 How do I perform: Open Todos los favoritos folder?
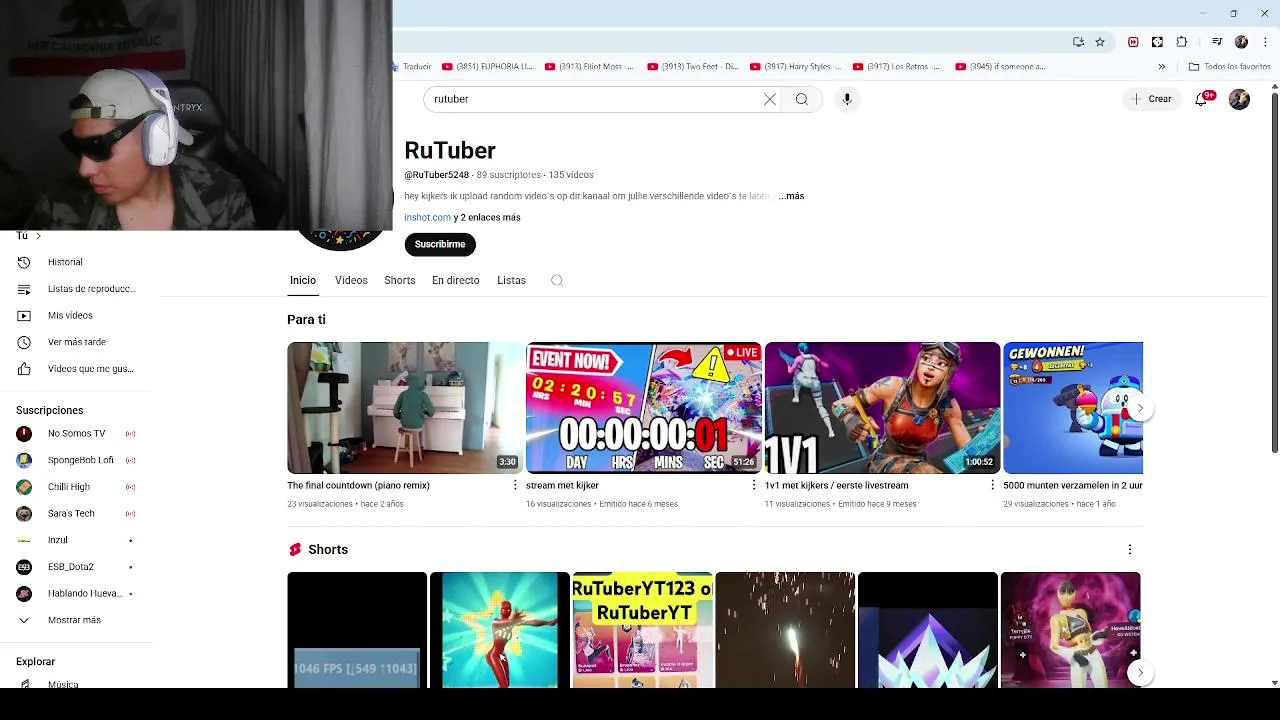point(1229,67)
